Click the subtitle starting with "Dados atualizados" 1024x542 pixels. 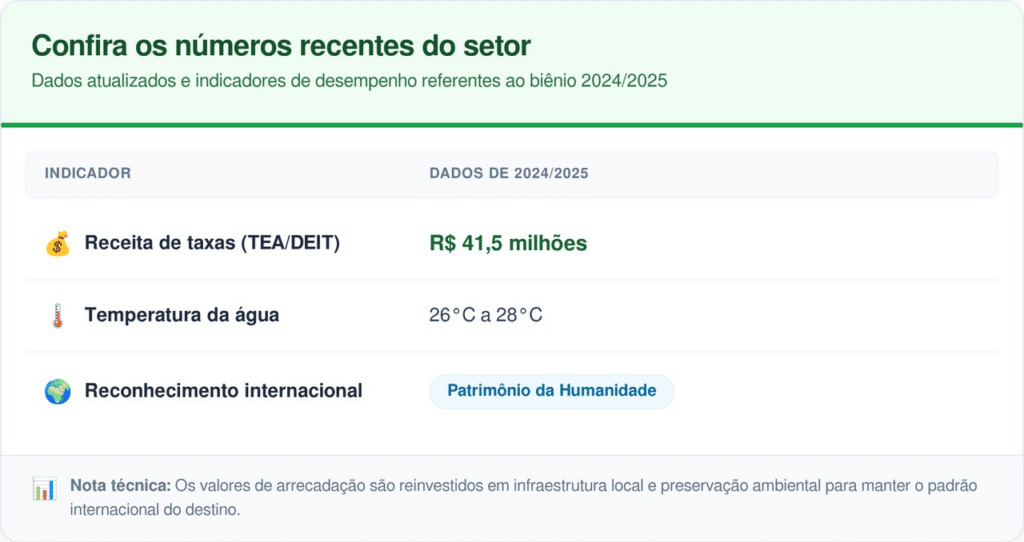click(x=349, y=81)
